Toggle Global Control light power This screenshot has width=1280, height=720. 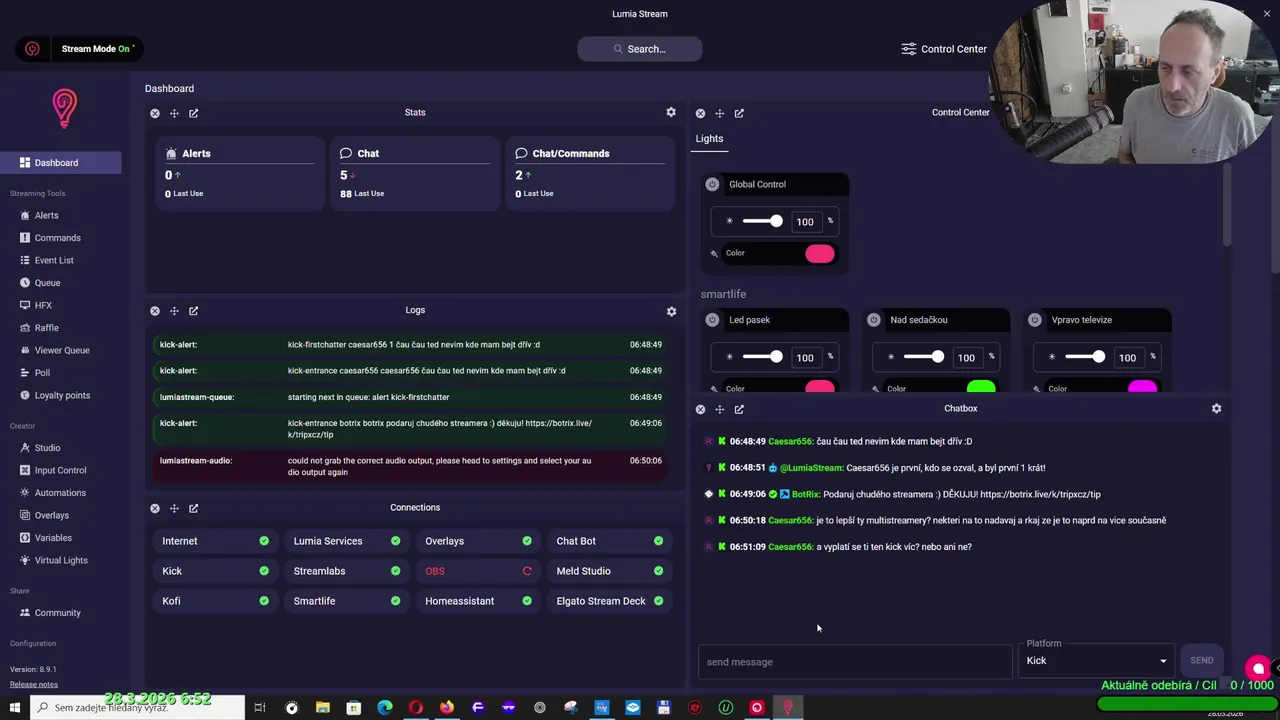(x=712, y=184)
